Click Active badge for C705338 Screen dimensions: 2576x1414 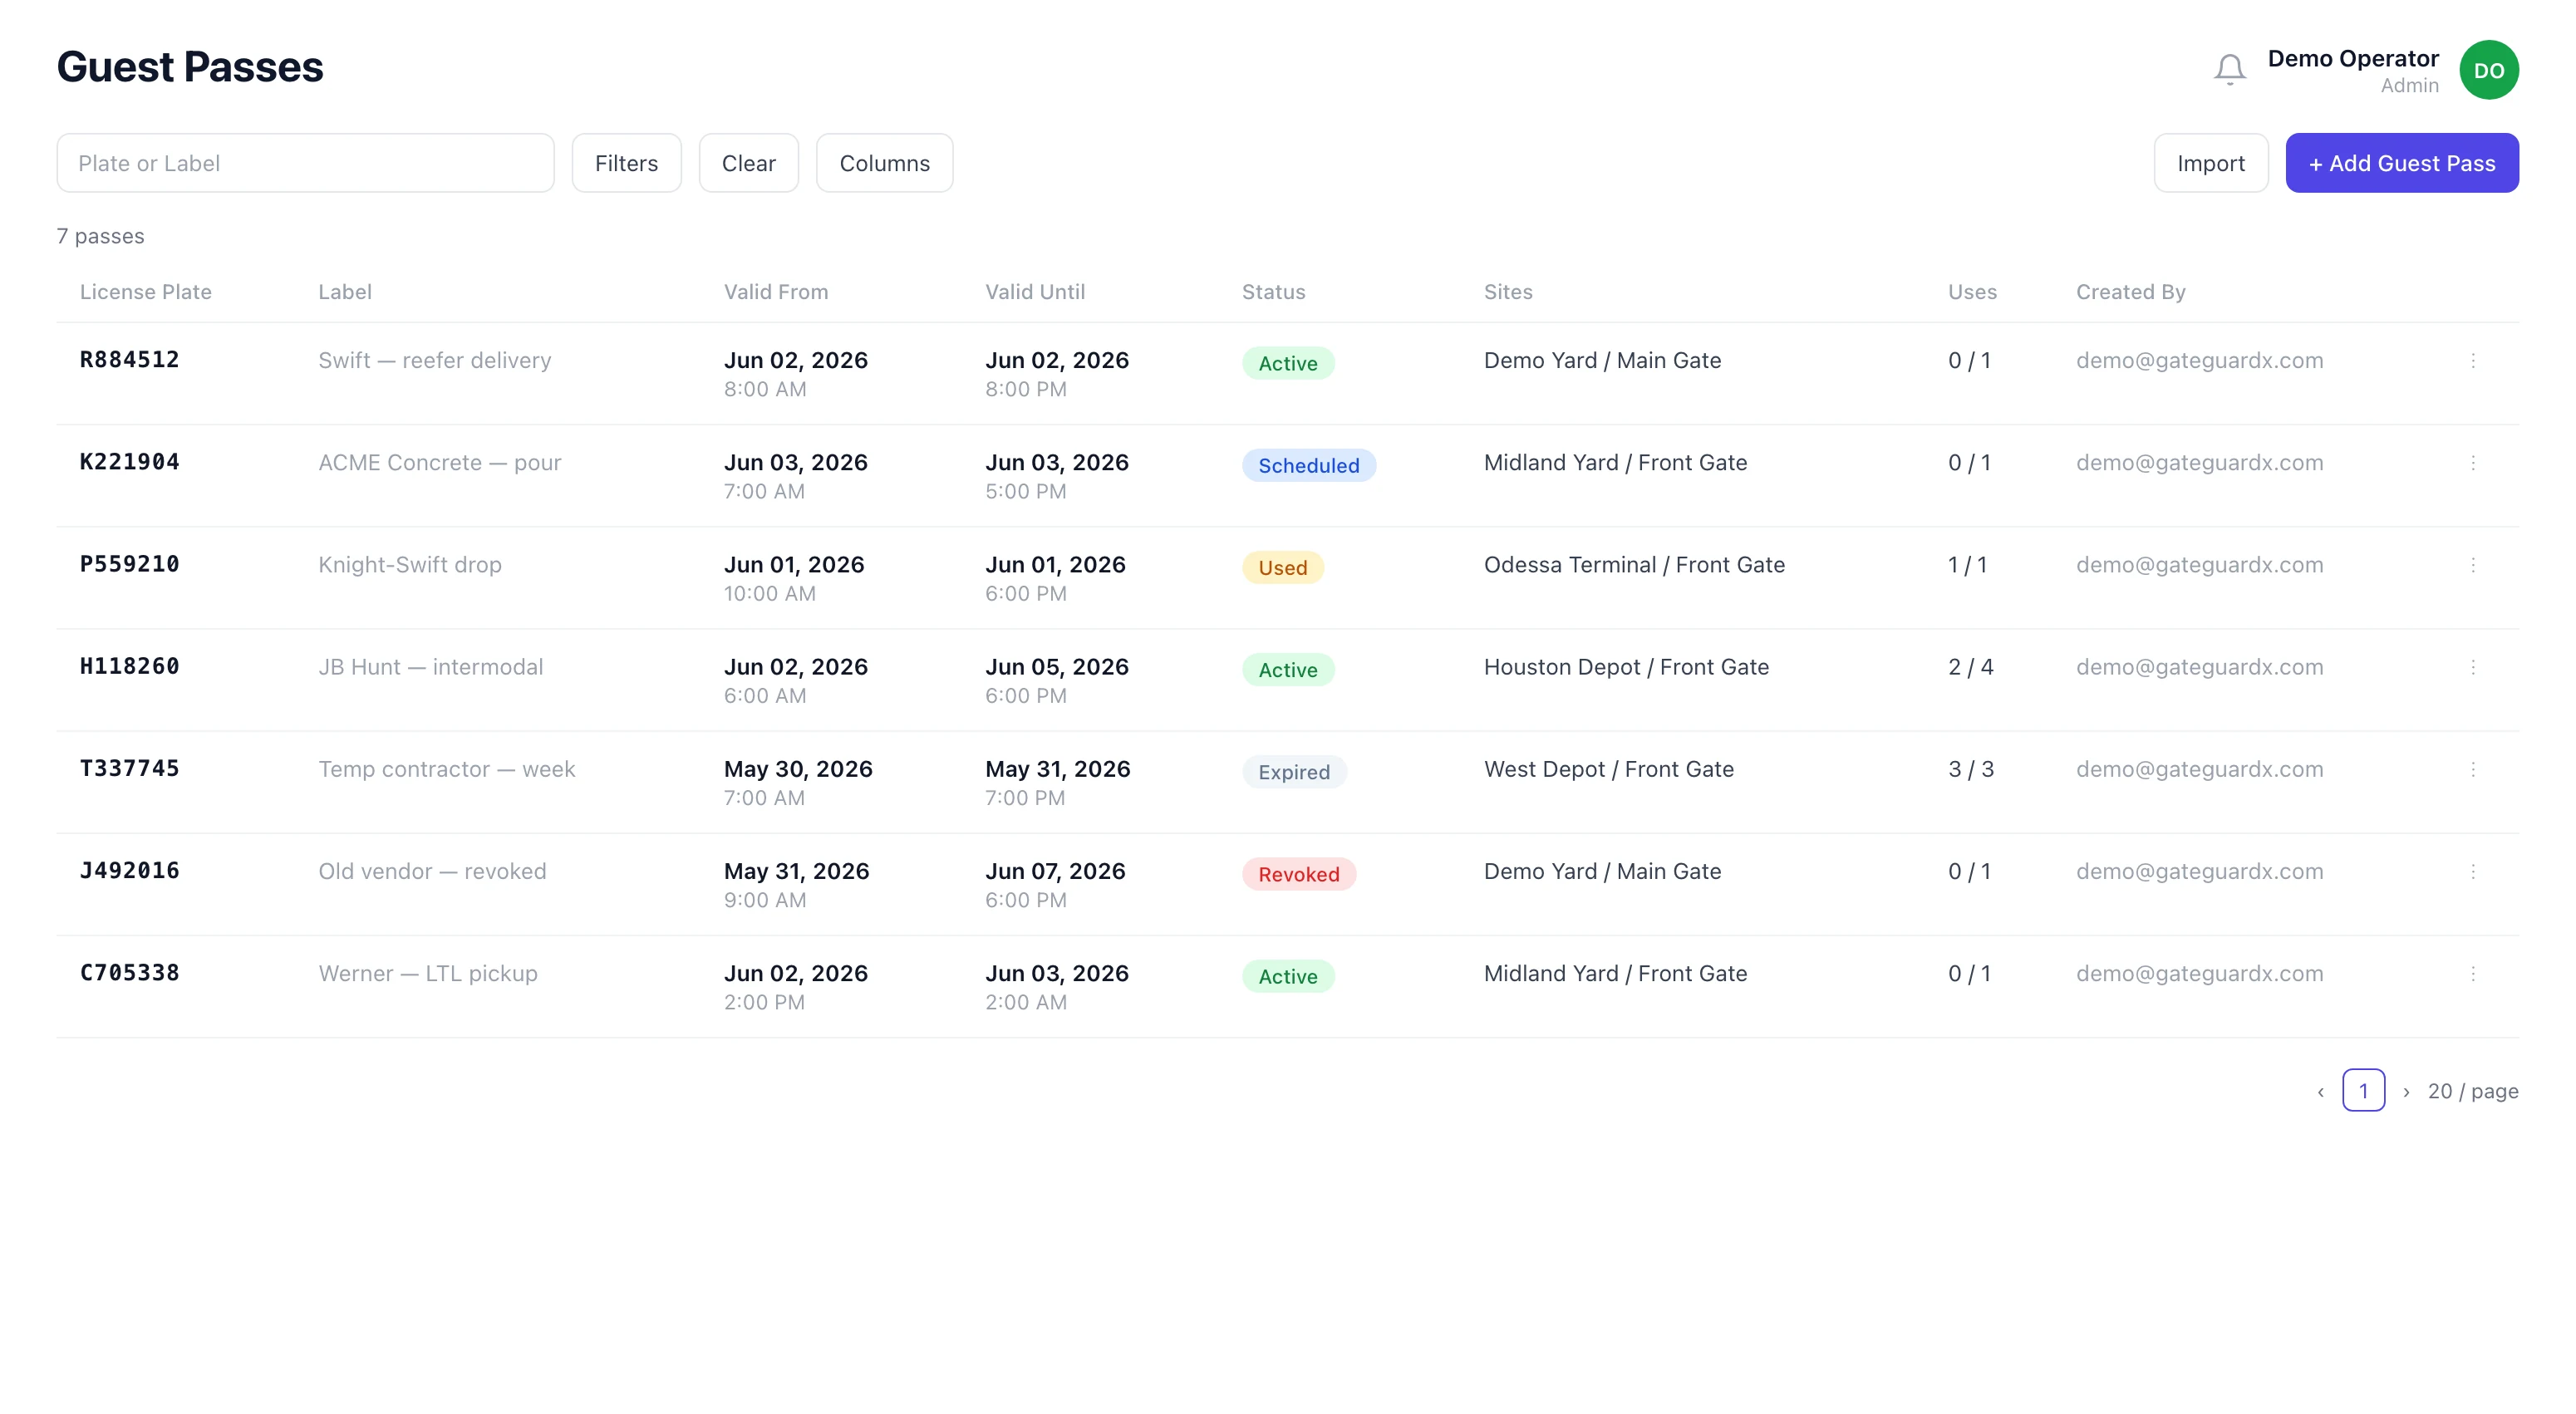(x=1287, y=975)
